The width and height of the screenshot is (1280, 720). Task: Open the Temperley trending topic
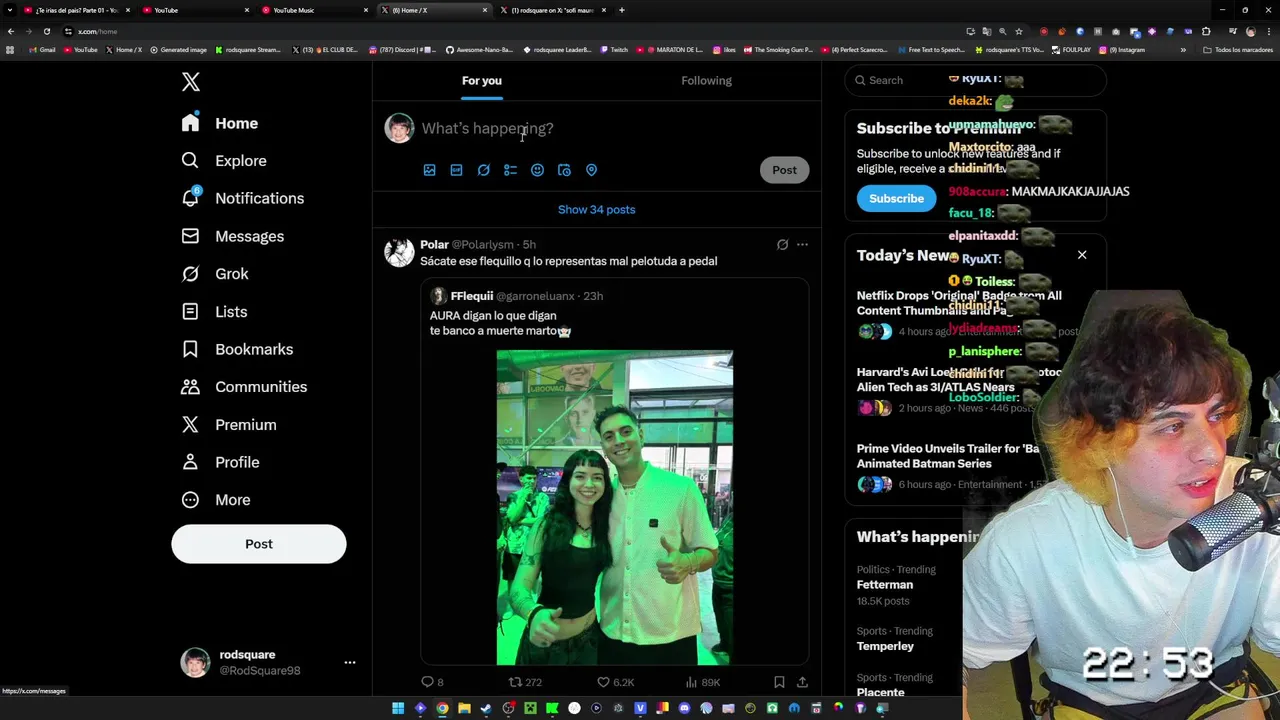886,646
